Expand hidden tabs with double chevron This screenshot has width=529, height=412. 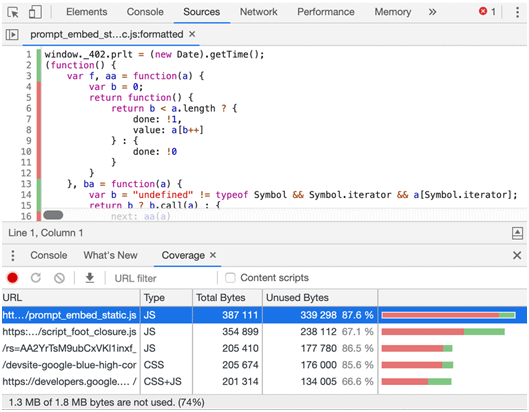click(432, 12)
